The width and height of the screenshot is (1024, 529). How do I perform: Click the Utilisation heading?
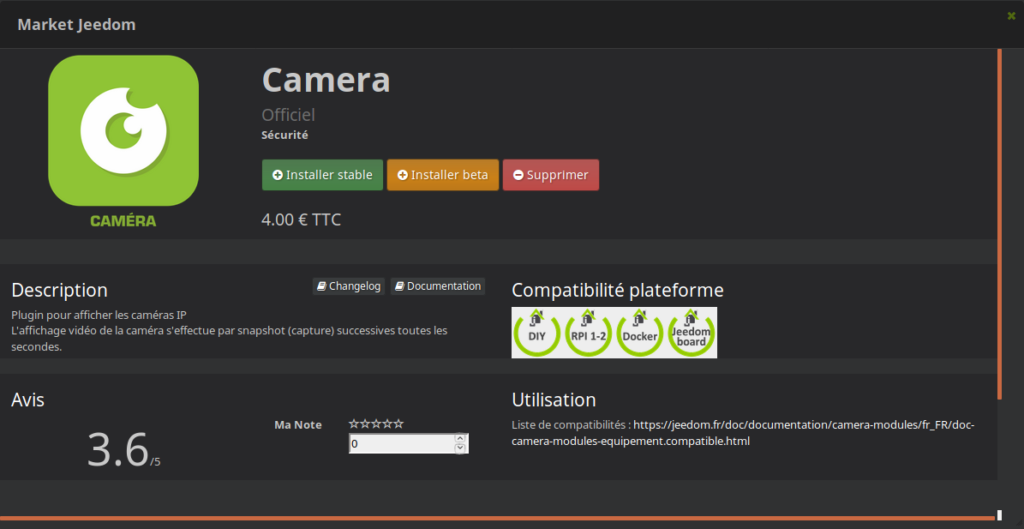pyautogui.click(x=554, y=400)
